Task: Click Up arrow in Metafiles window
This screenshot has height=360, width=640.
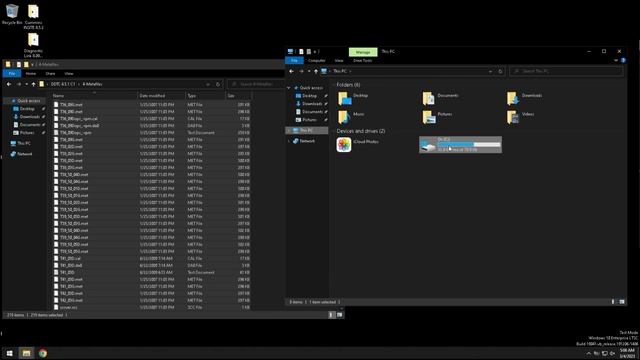Action: [x=33, y=84]
